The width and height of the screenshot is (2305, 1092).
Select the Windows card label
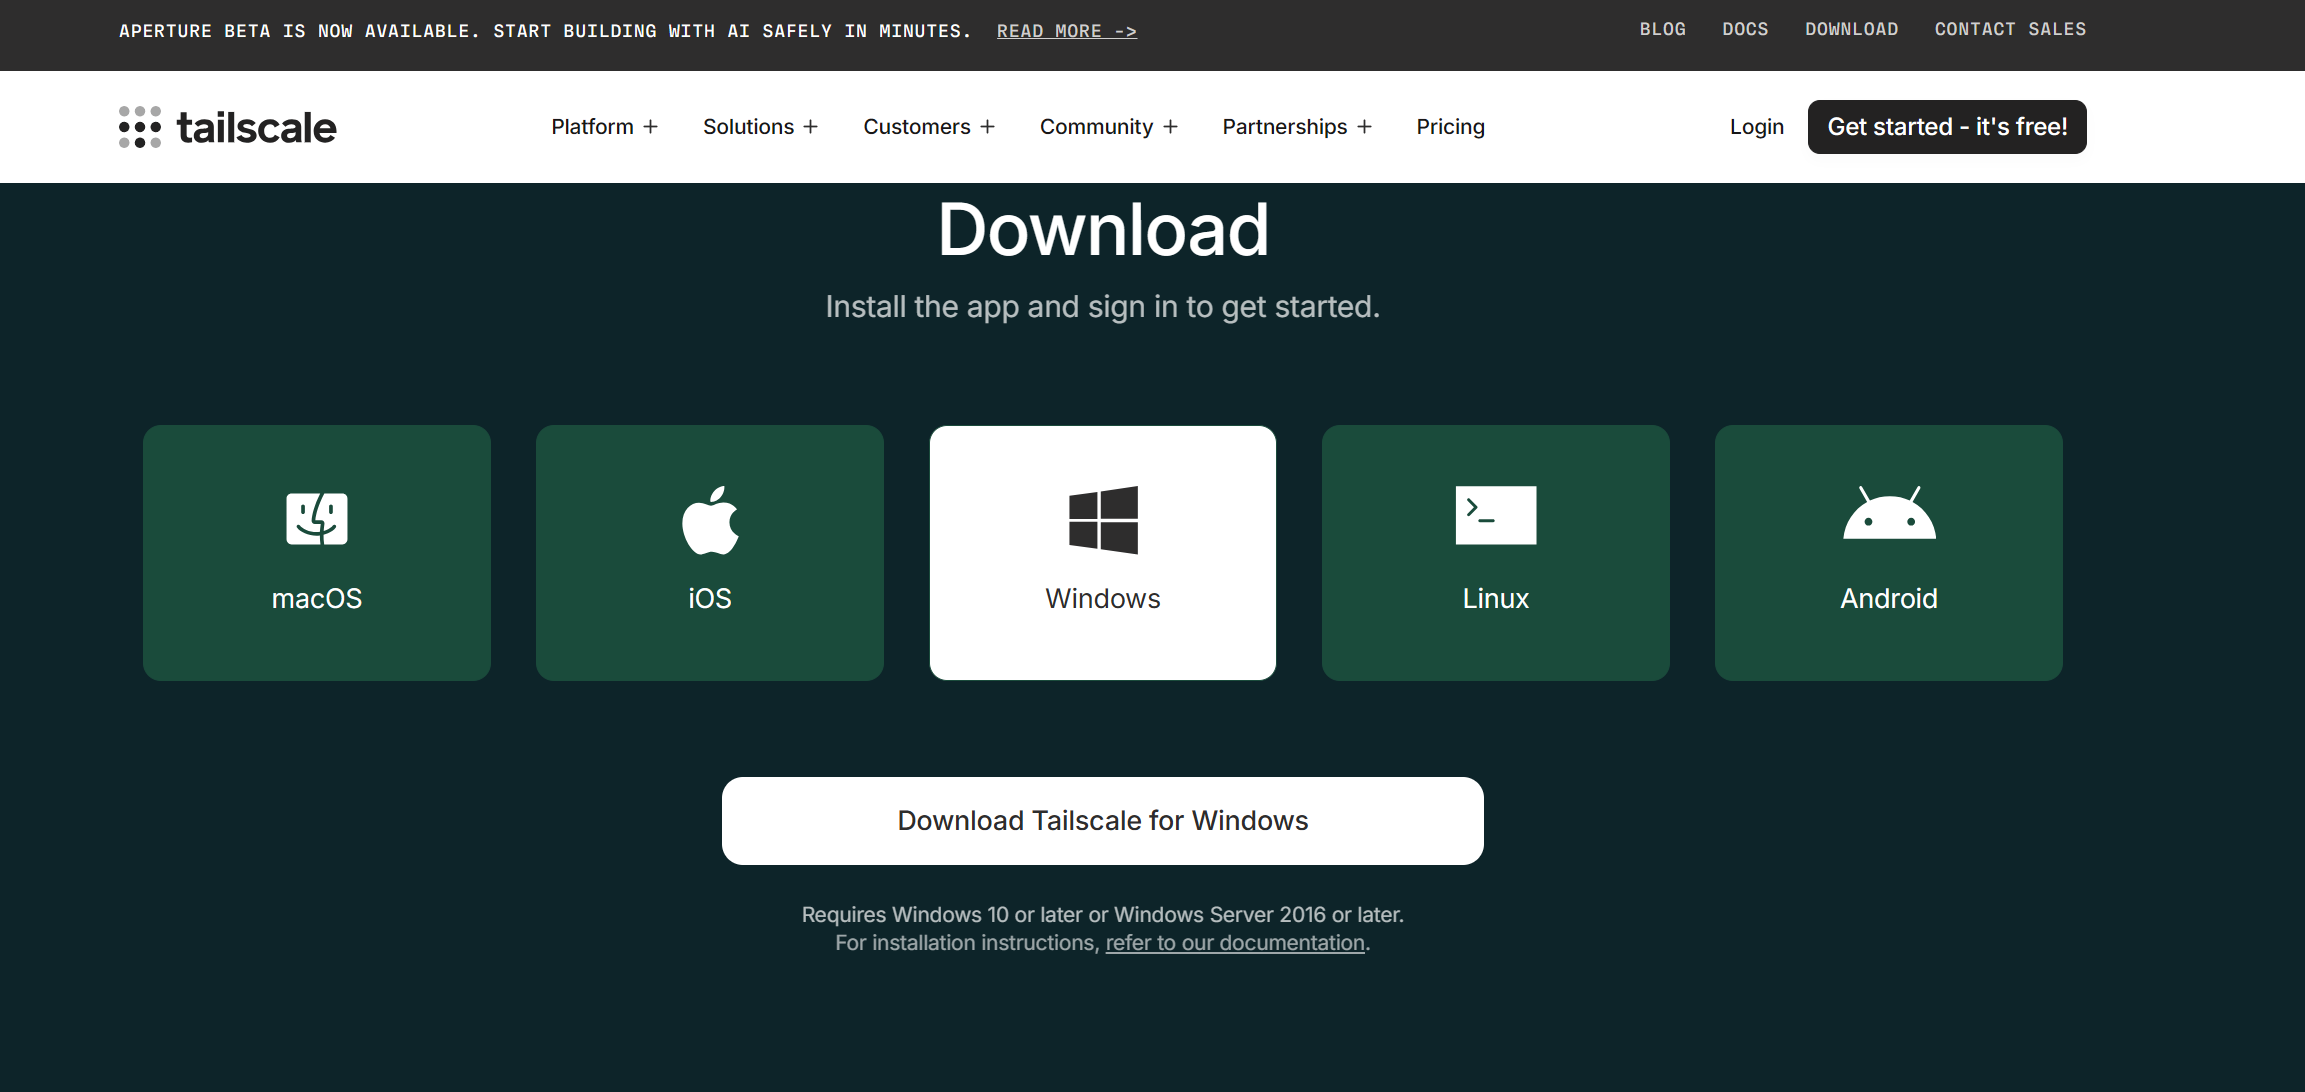tap(1103, 598)
